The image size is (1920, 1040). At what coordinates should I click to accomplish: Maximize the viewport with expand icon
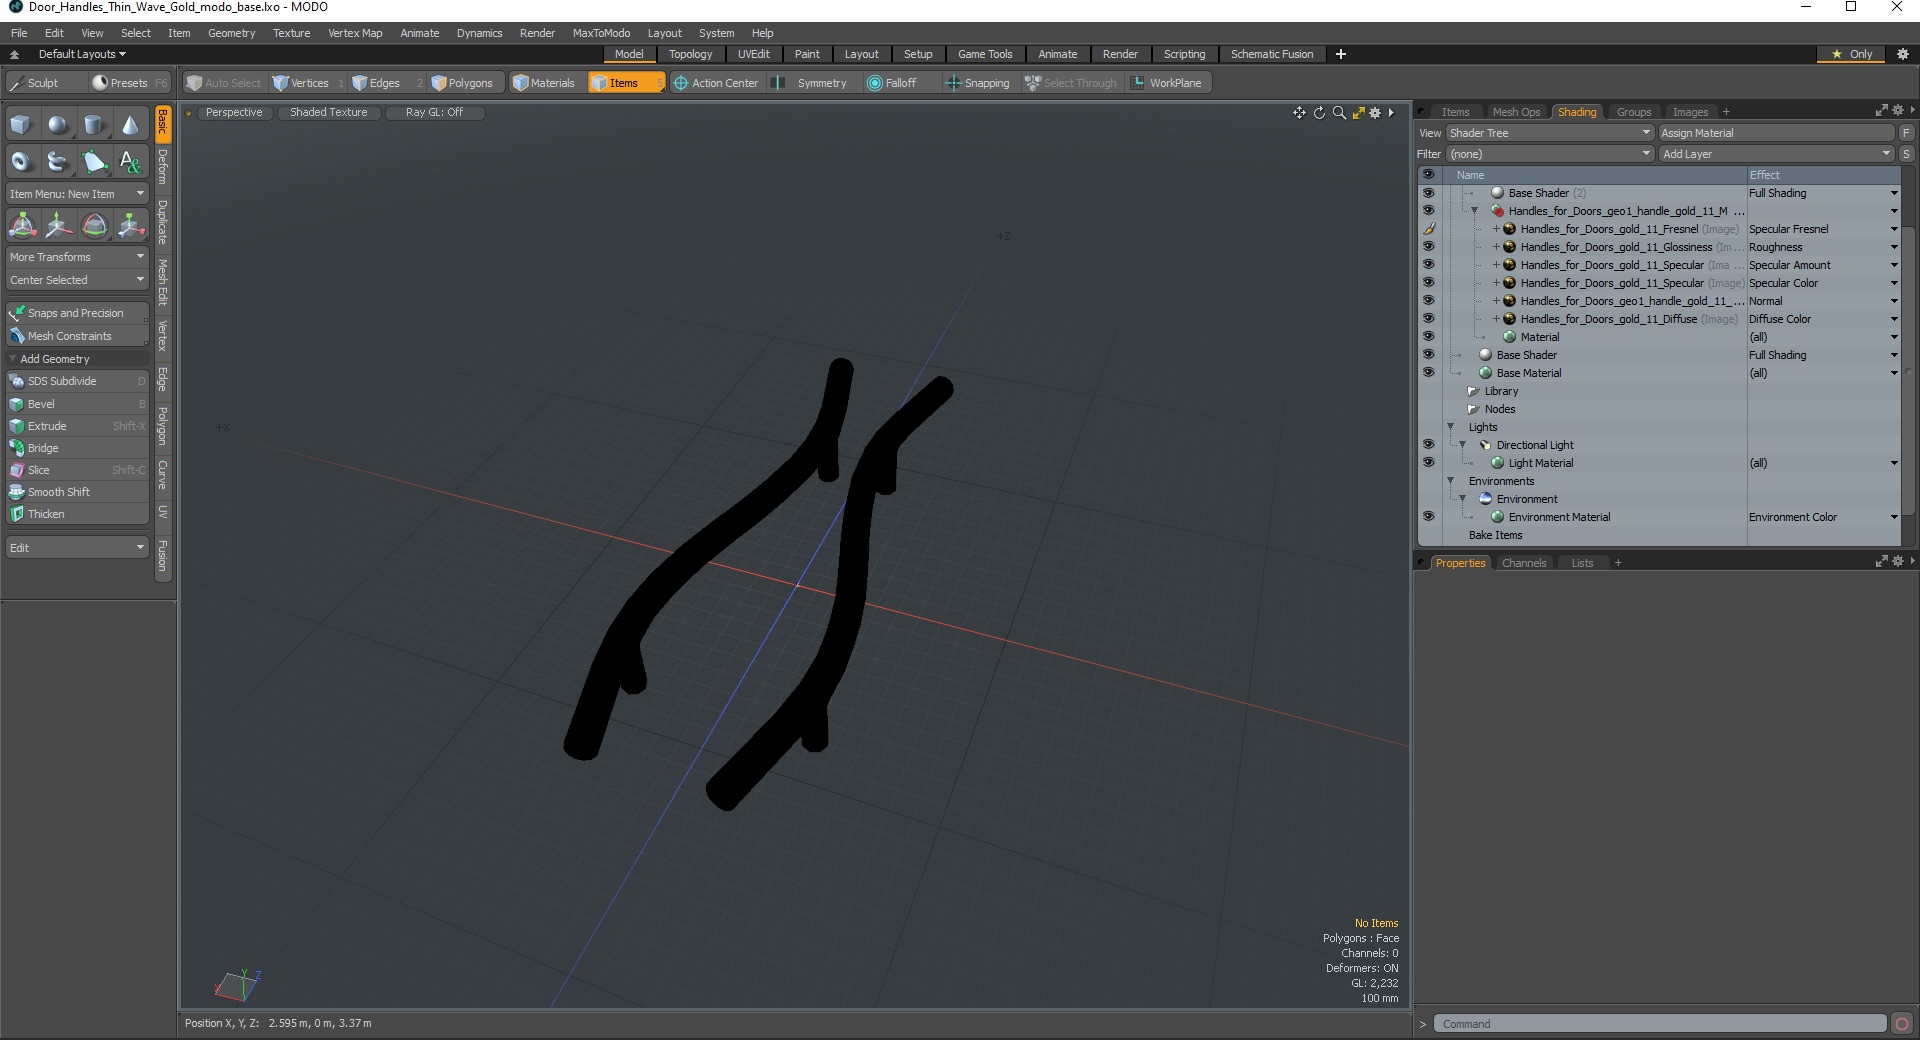[1358, 113]
